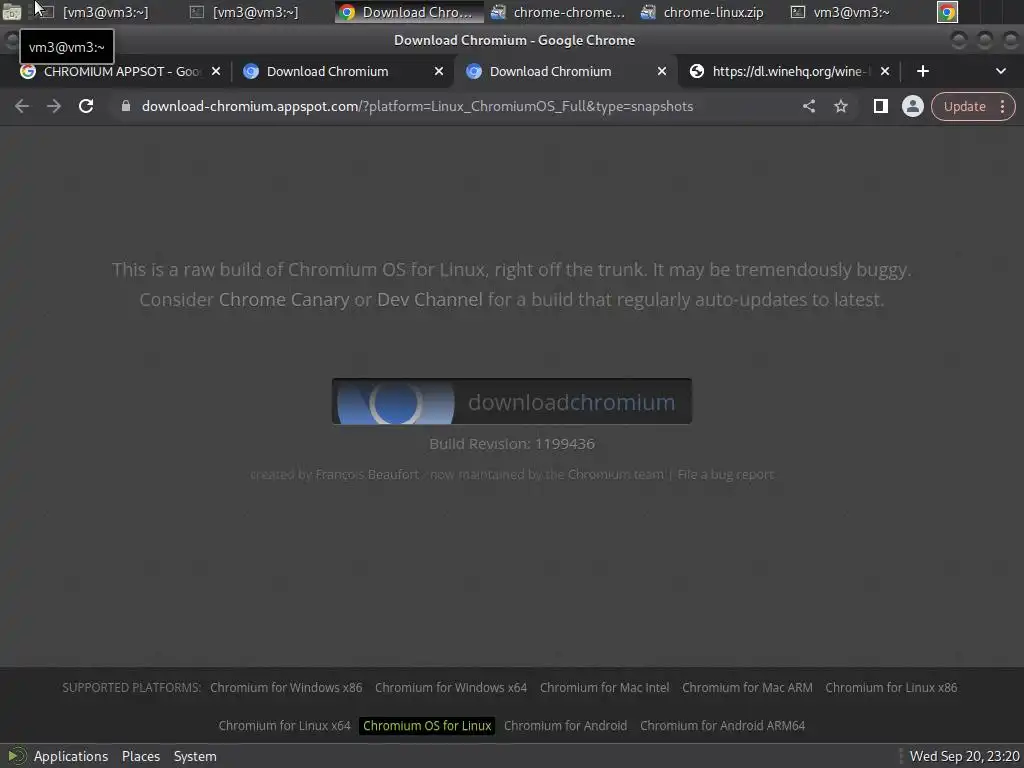Open the side panel icon

880,106
